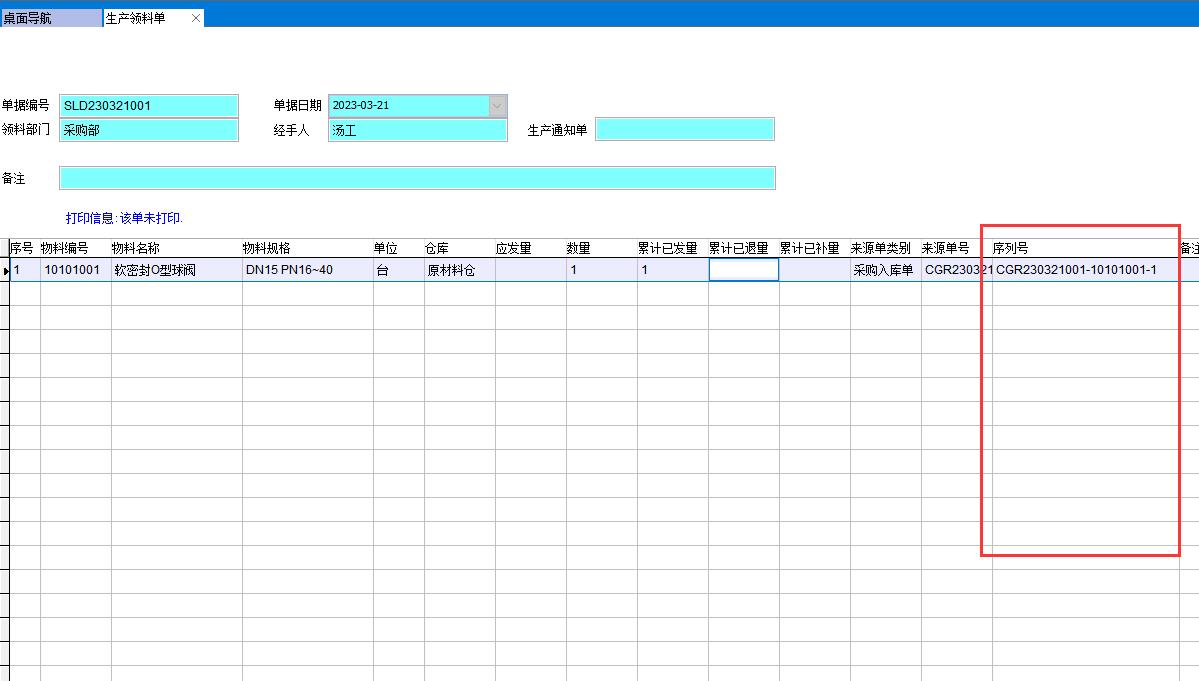This screenshot has width=1199, height=681.
Task: Focus the 领料部门 field showing 采购部
Action: point(148,130)
